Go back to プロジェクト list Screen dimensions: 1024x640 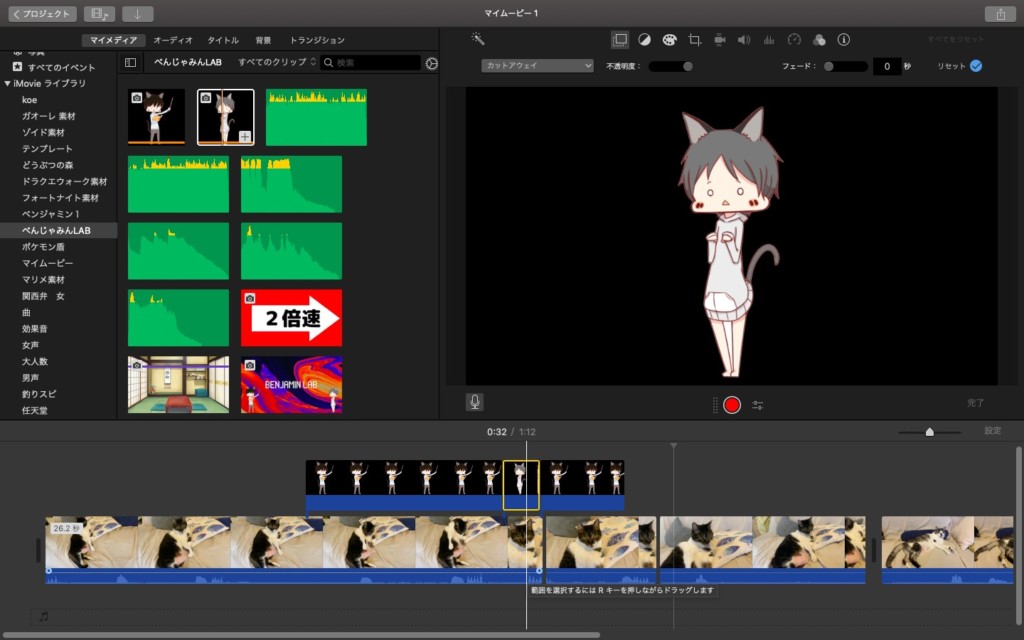tap(42, 14)
